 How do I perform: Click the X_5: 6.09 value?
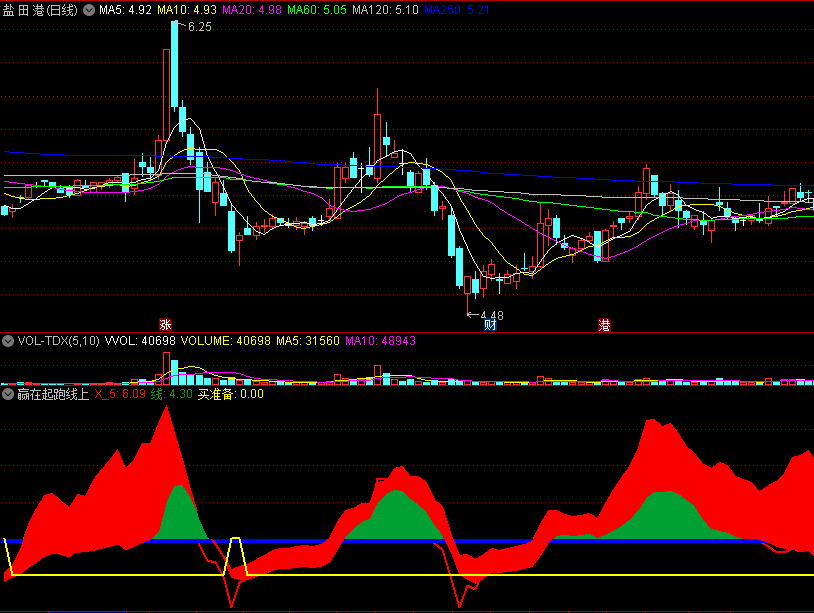(x=120, y=394)
